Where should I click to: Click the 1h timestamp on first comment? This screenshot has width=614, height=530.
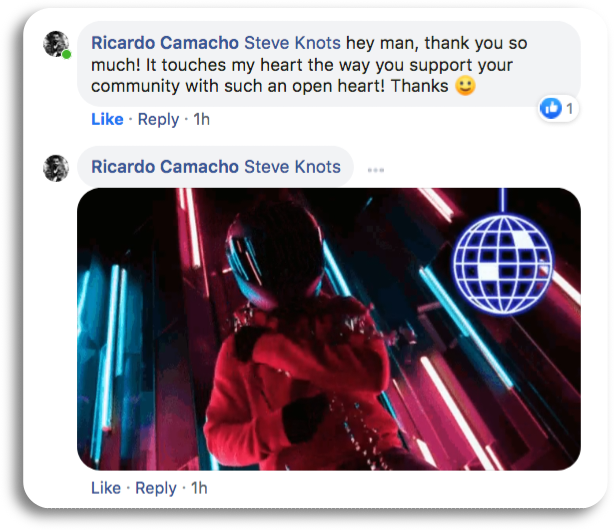click(x=202, y=119)
